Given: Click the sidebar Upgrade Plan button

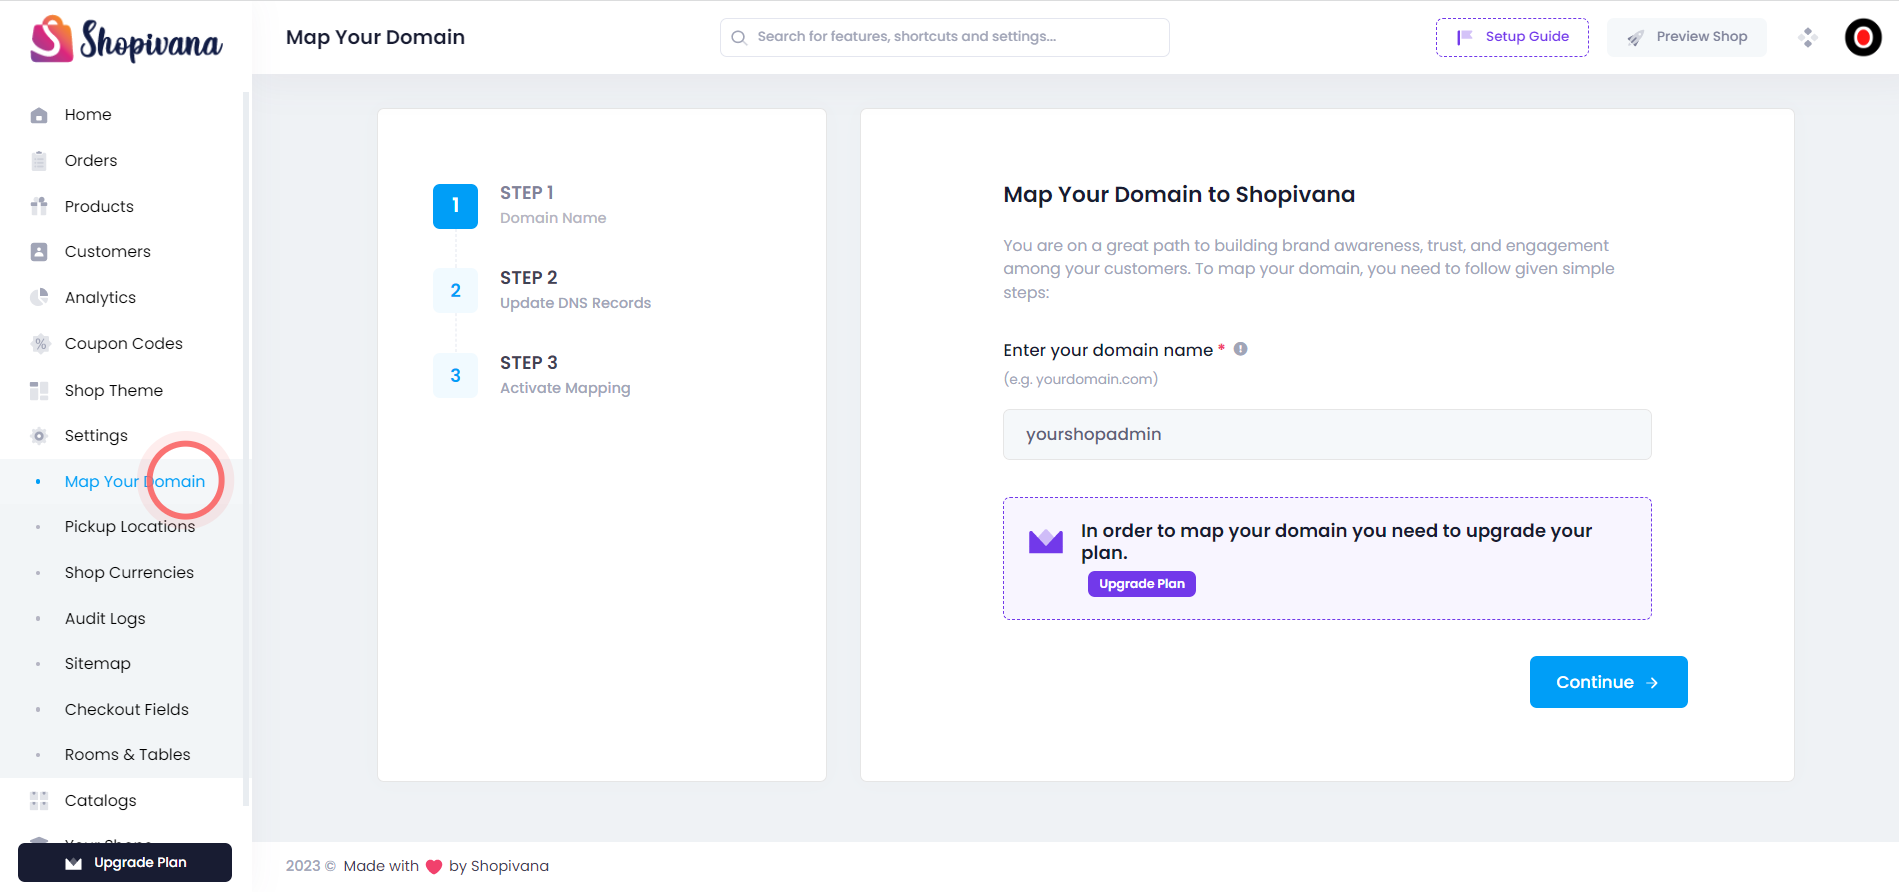Looking at the screenshot, I should tap(125, 862).
